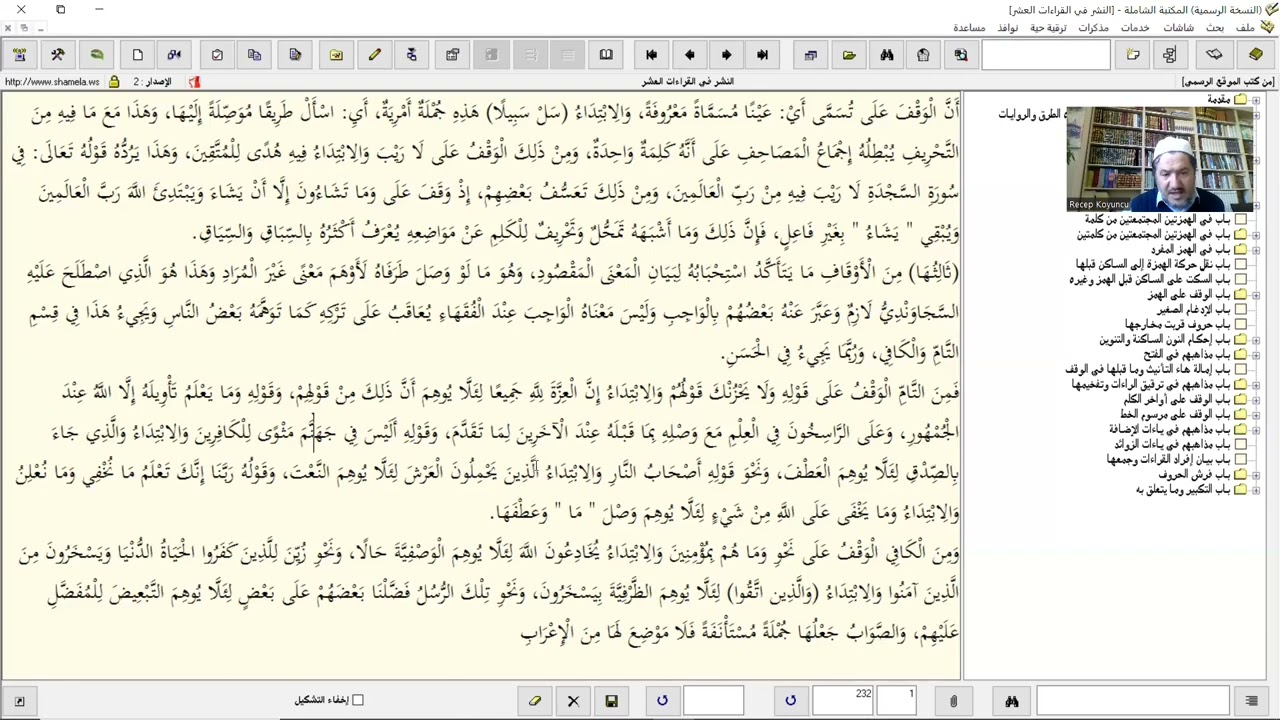Click the tree structure icon in toolbar
This screenshot has height=720, width=1280.
coord(1170,55)
